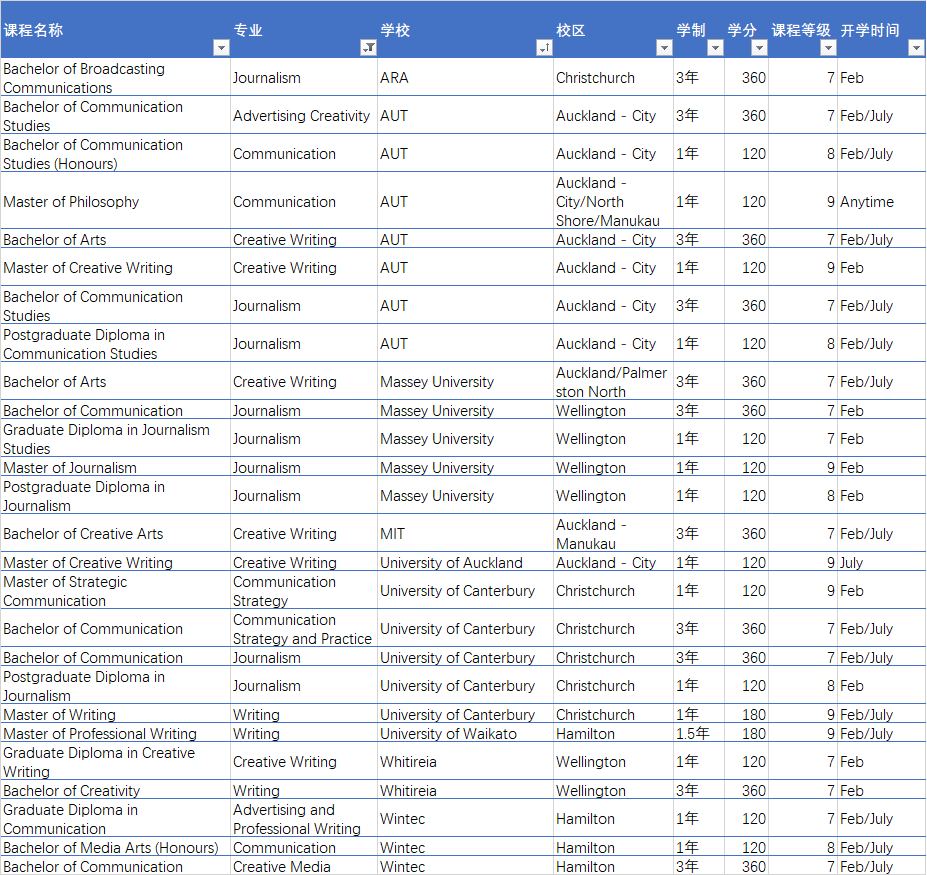Click the 开学时间 header label
Screen dimensions: 927x875
870,30
